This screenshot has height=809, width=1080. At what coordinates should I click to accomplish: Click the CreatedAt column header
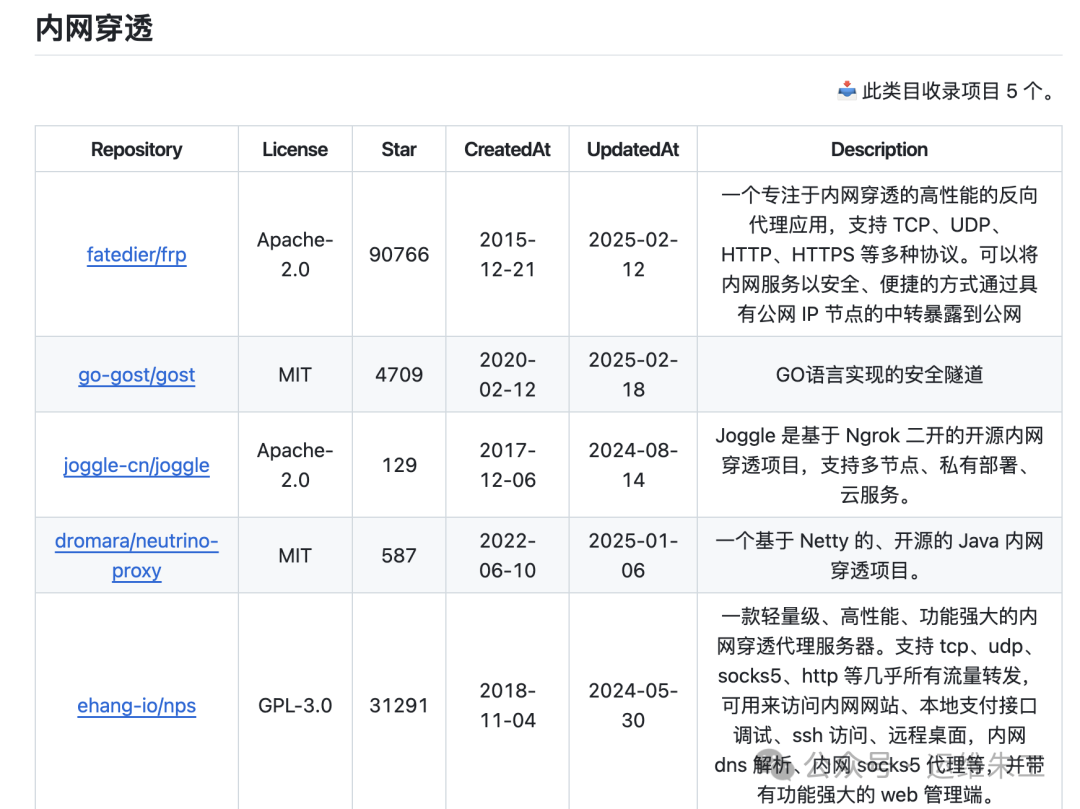507,149
